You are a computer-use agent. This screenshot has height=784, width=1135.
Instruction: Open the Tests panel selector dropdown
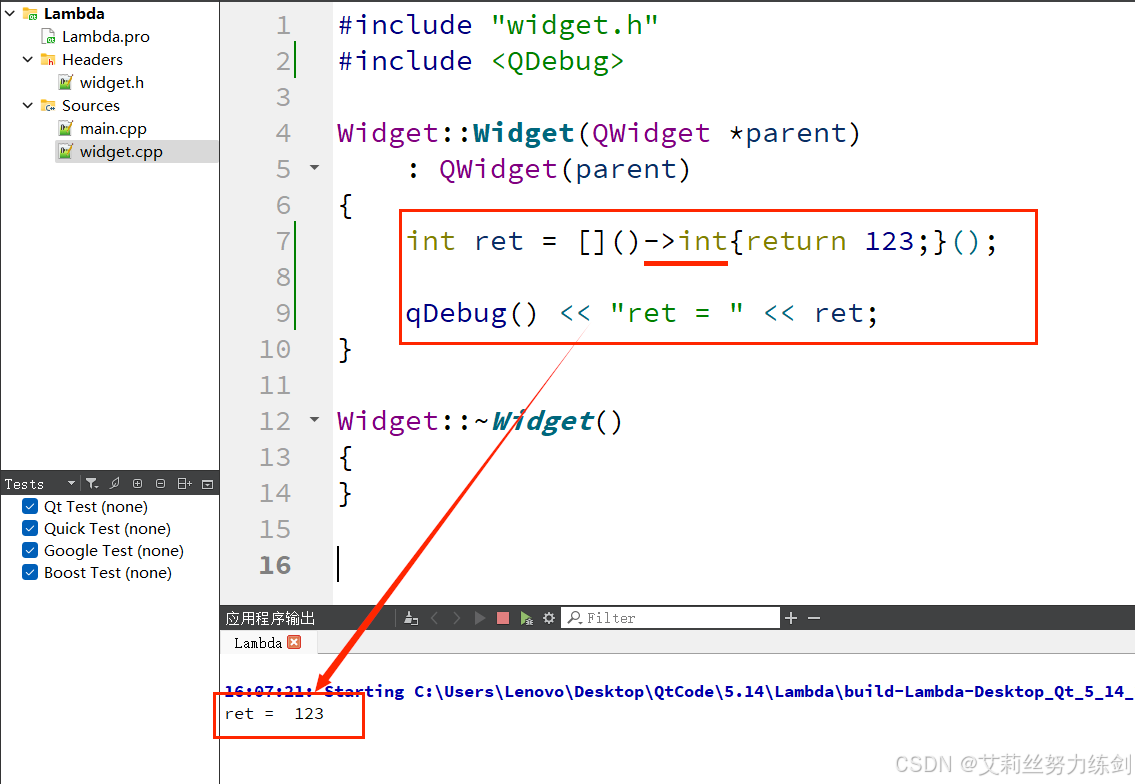pyautogui.click(x=71, y=484)
